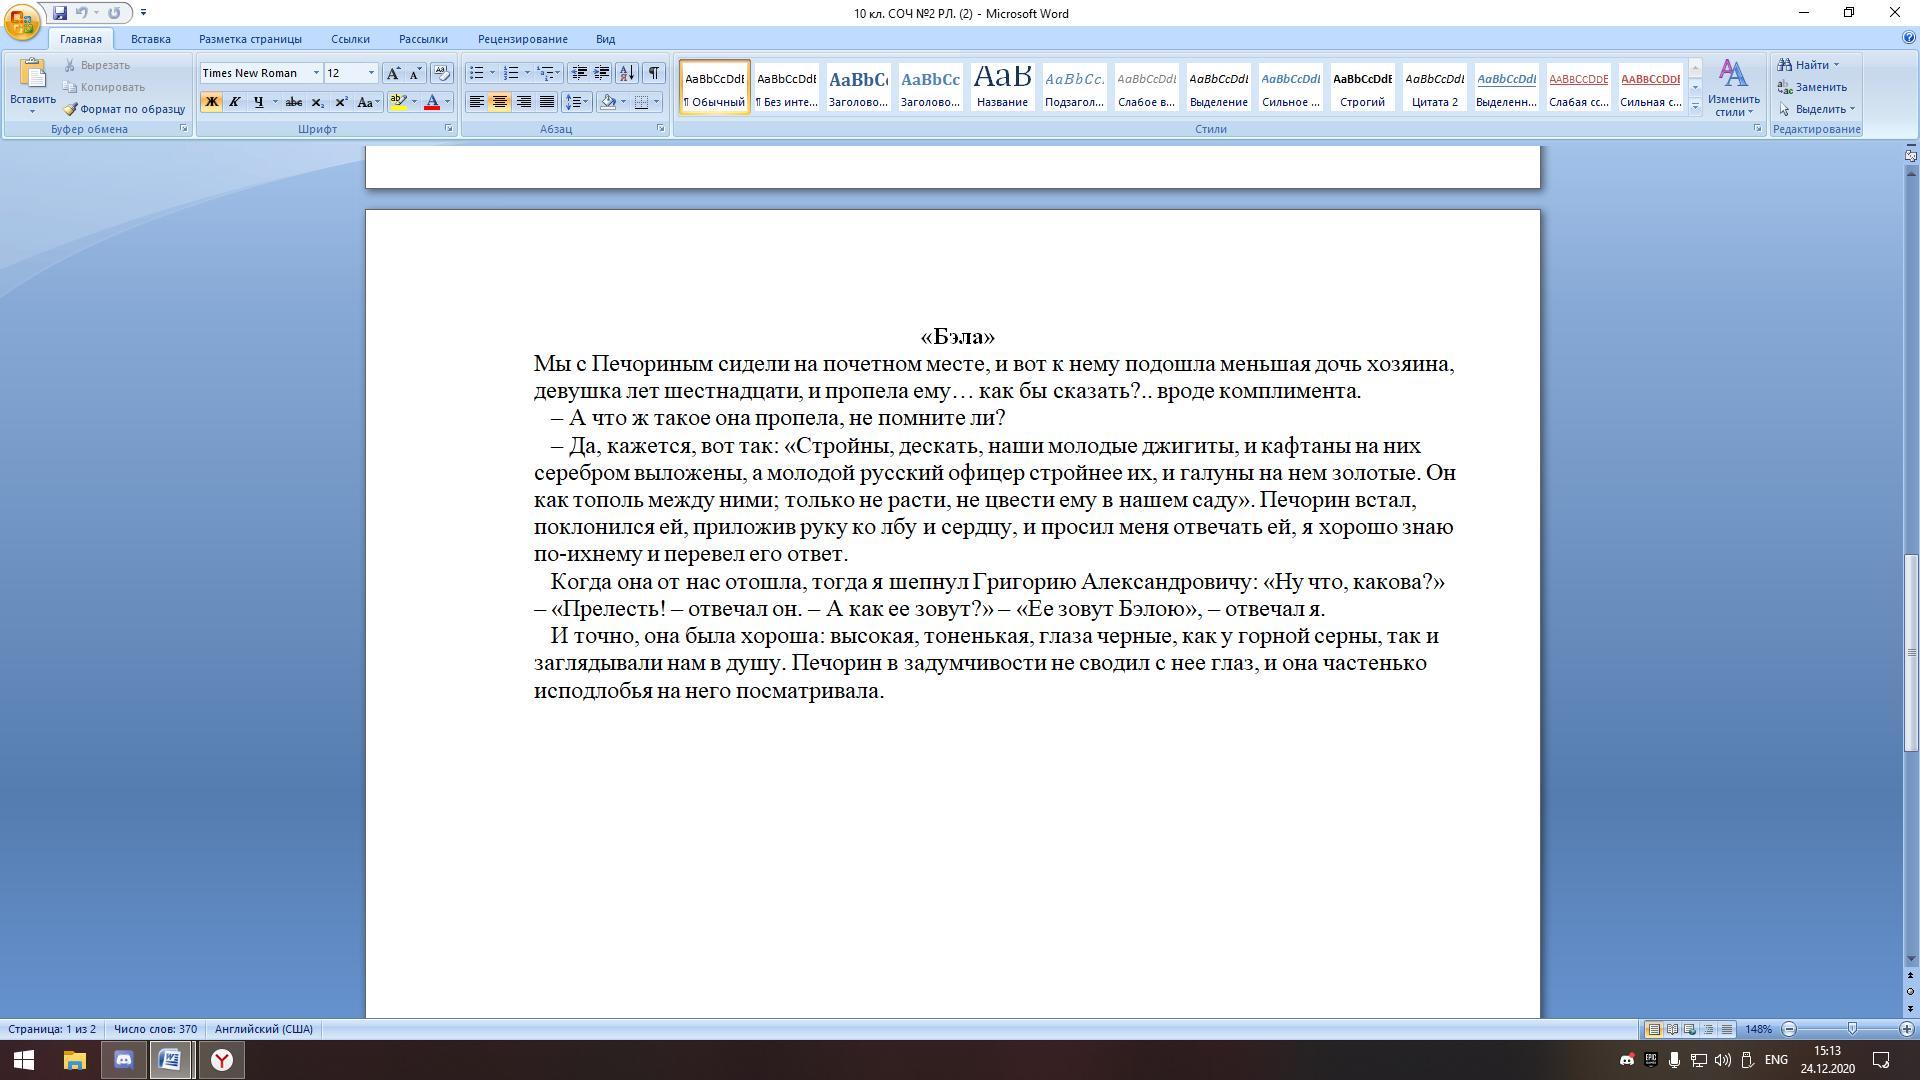The image size is (1920, 1080).
Task: Apply Без интервала style
Action: click(786, 87)
